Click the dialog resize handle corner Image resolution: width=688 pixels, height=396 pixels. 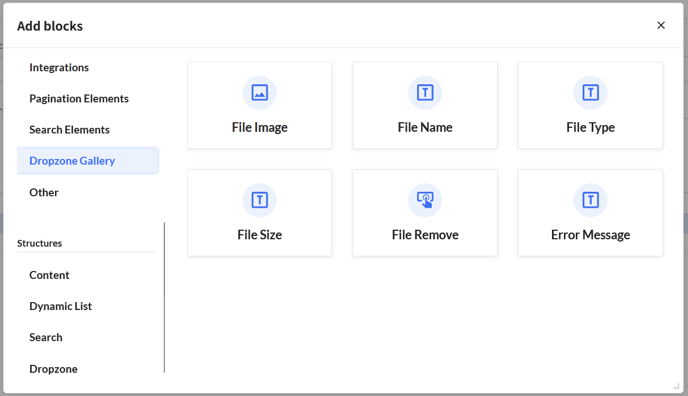[676, 385]
